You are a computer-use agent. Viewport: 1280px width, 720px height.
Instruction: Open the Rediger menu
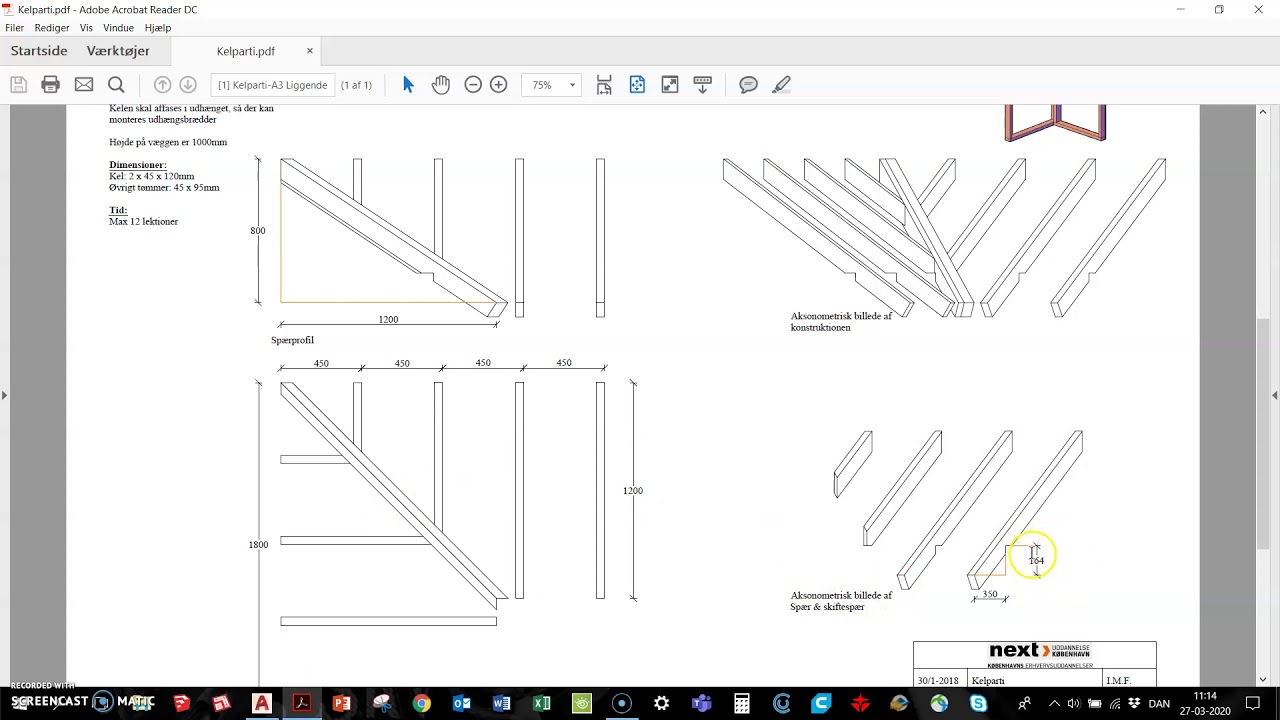52,28
